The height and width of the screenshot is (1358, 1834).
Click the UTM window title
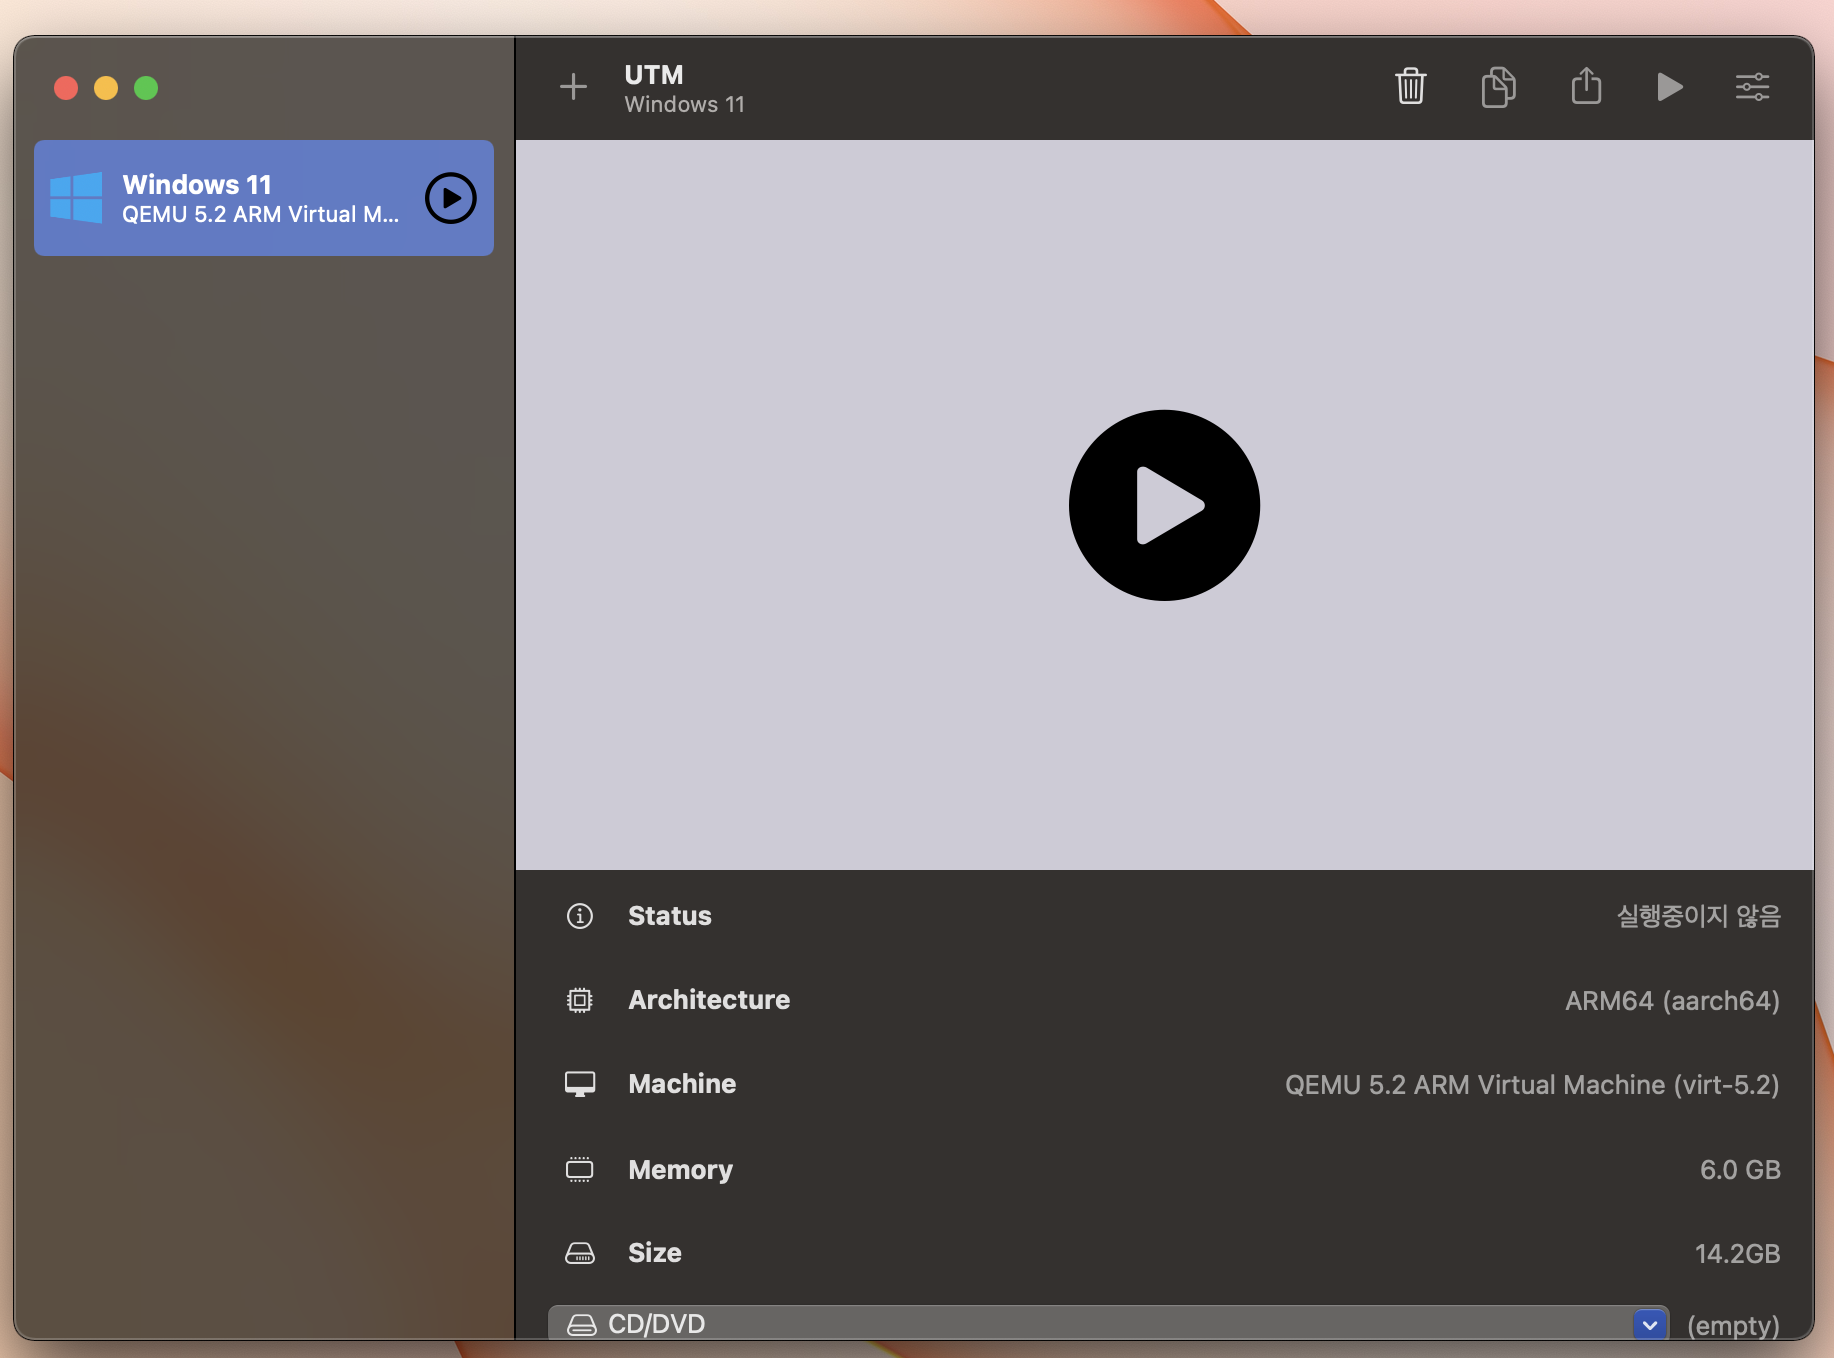pos(654,75)
